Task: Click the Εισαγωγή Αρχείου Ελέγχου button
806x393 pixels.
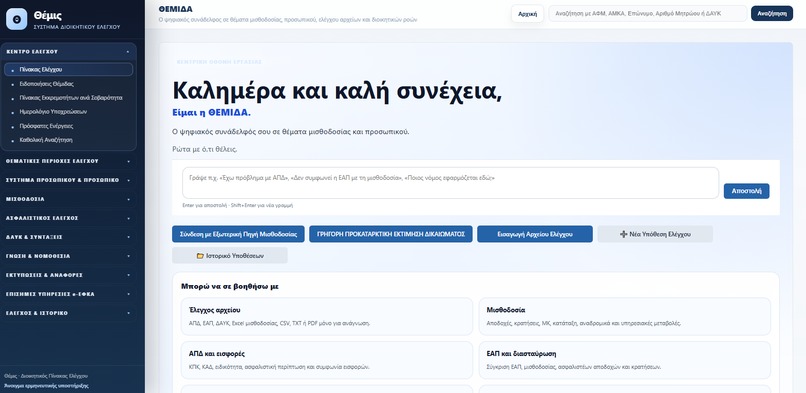Action: [x=535, y=234]
